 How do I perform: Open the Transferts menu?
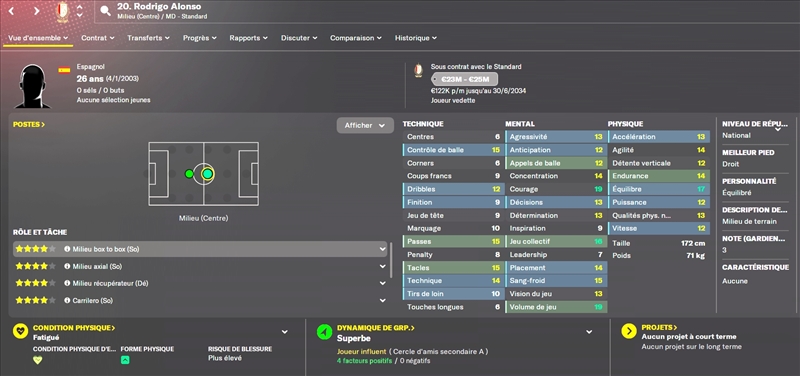coord(148,38)
